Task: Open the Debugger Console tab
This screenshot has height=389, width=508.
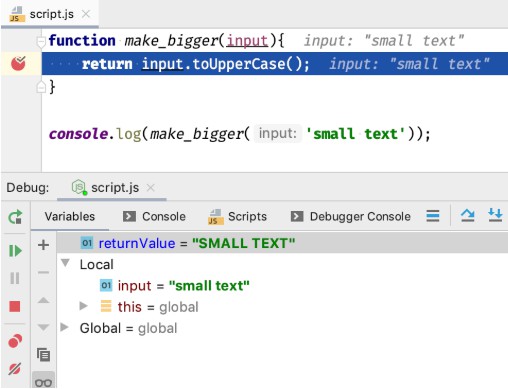Action: point(351,217)
